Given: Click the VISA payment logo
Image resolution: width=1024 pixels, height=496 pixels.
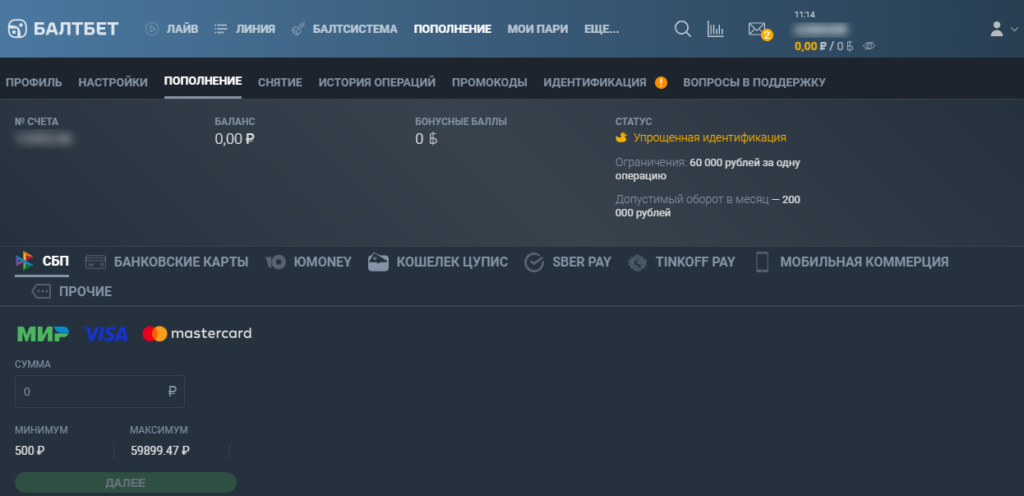Looking at the screenshot, I should [106, 334].
